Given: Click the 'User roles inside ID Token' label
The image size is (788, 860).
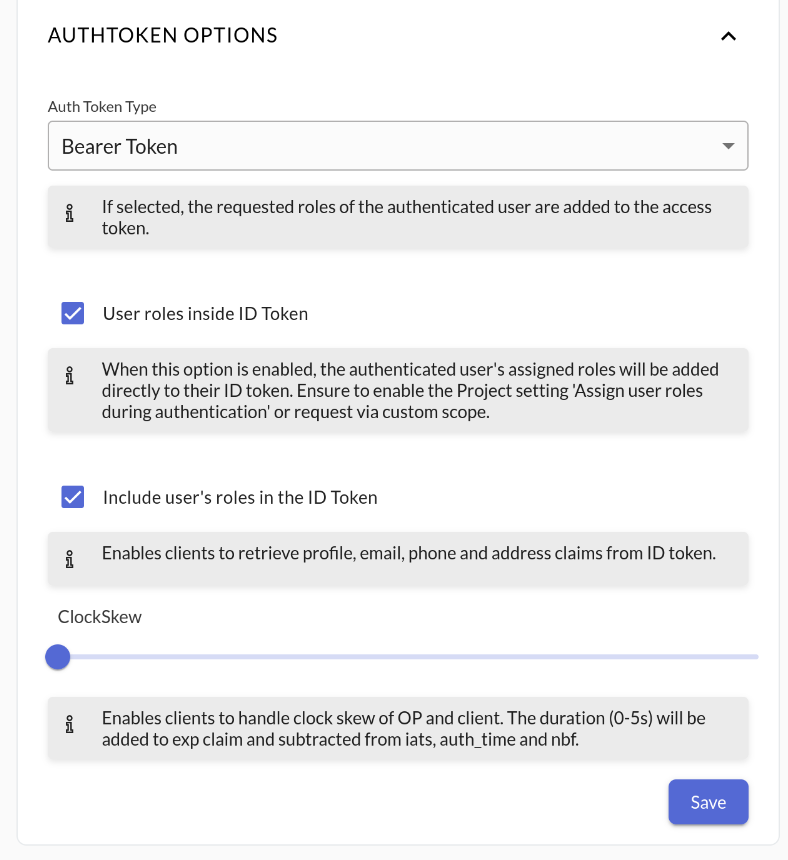Looking at the screenshot, I should (x=205, y=314).
